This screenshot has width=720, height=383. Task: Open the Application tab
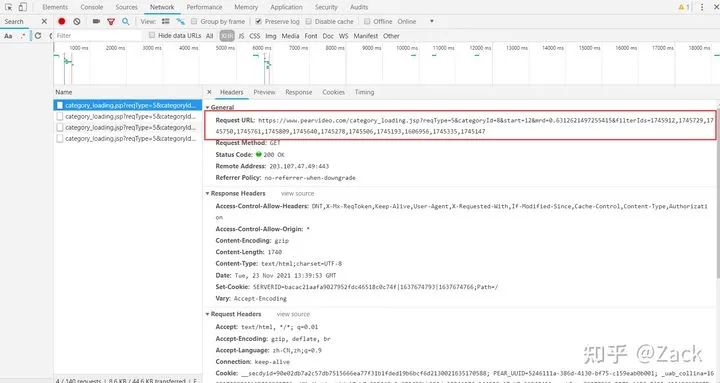[287, 7]
